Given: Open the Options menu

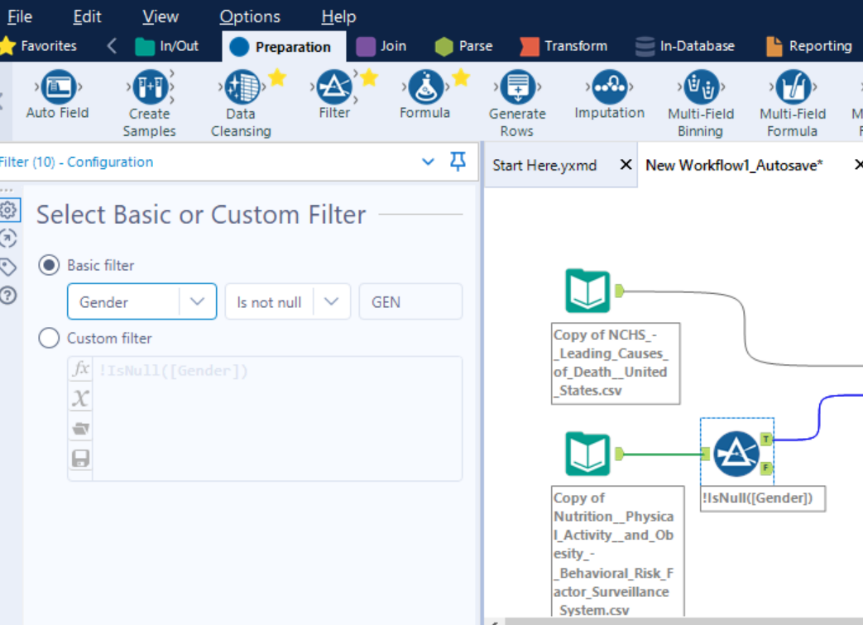Looking at the screenshot, I should point(250,16).
